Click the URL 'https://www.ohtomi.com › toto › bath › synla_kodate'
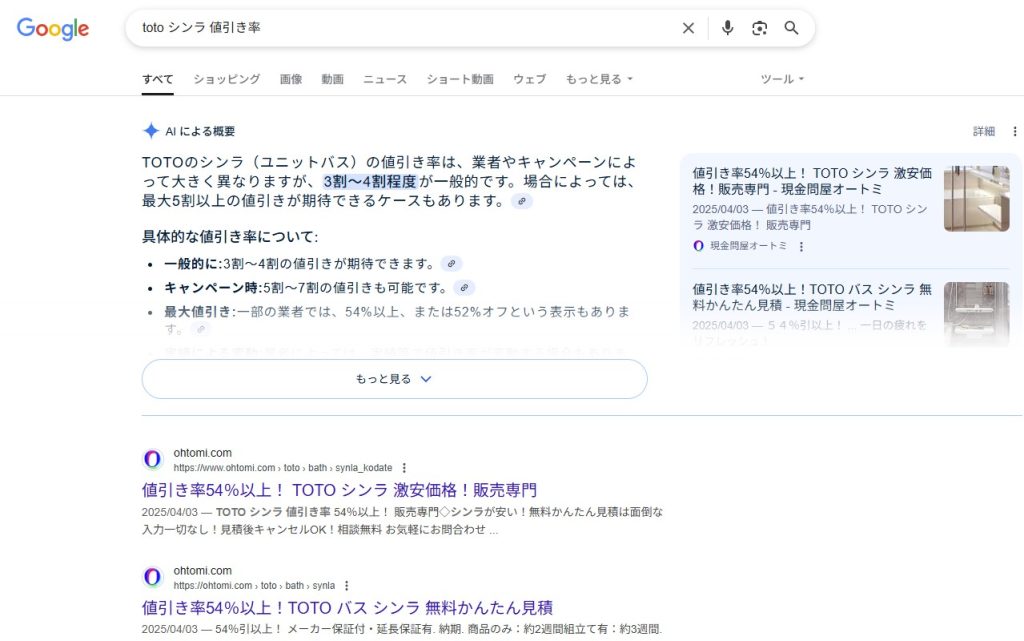Viewport: 1024px width, 641px height. 283,468
